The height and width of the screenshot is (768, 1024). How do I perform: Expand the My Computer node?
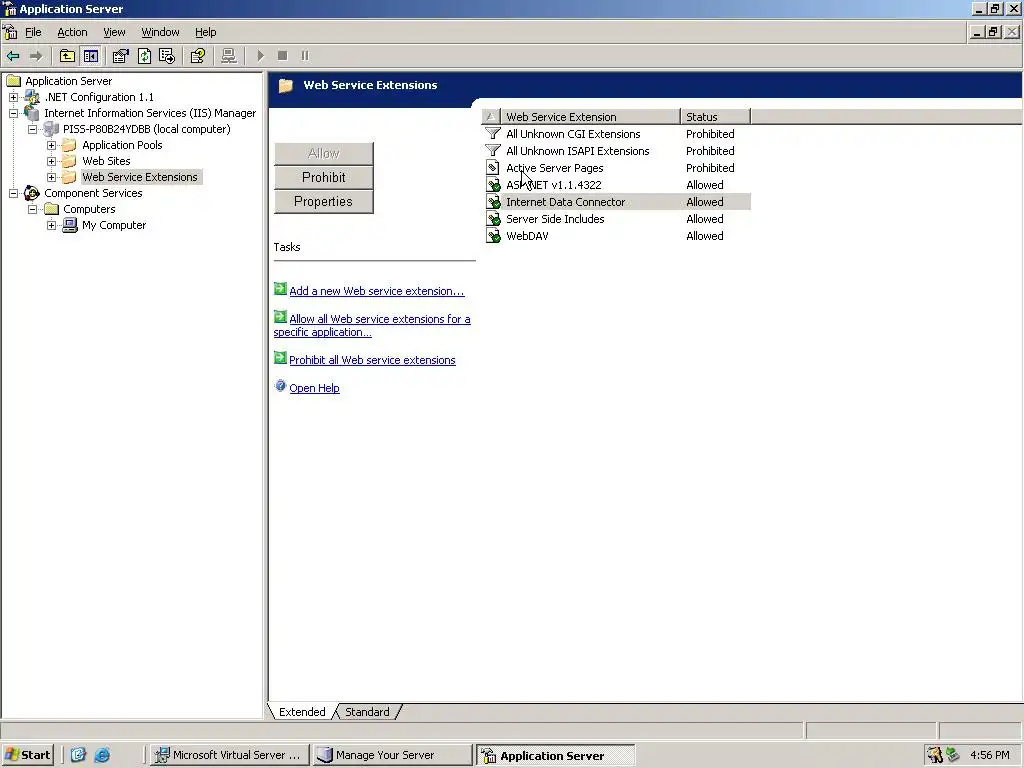click(x=52, y=225)
